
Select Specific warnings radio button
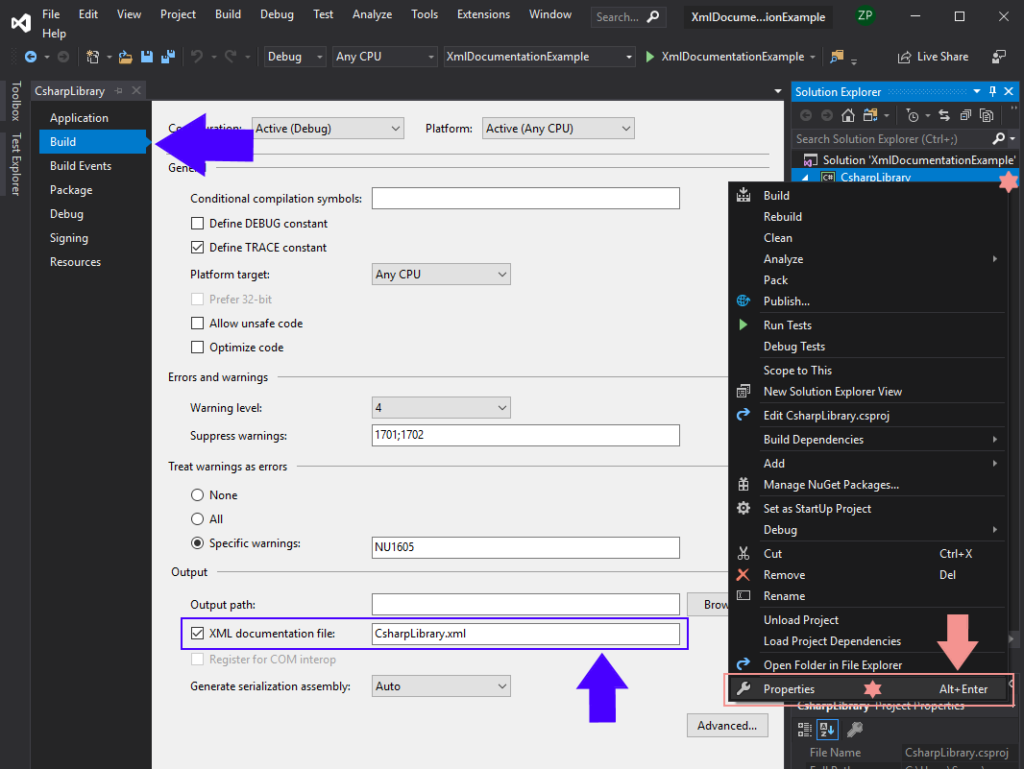coord(197,543)
